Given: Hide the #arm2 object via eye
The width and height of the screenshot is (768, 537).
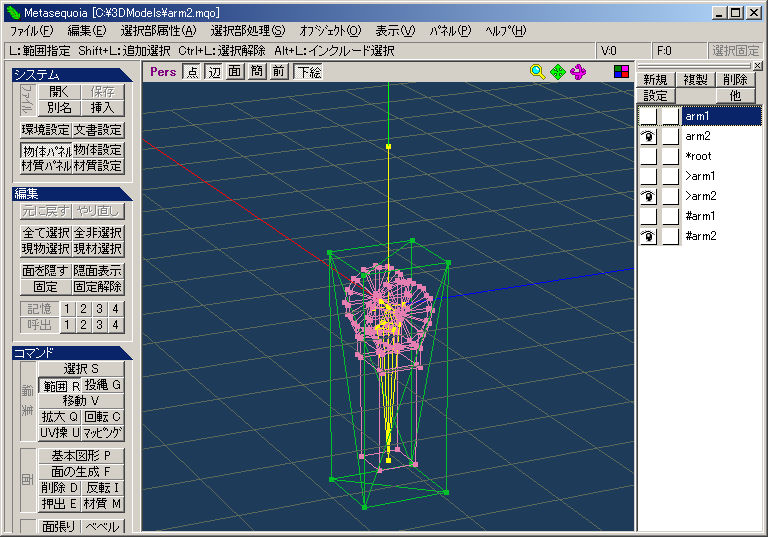Looking at the screenshot, I should [x=648, y=236].
